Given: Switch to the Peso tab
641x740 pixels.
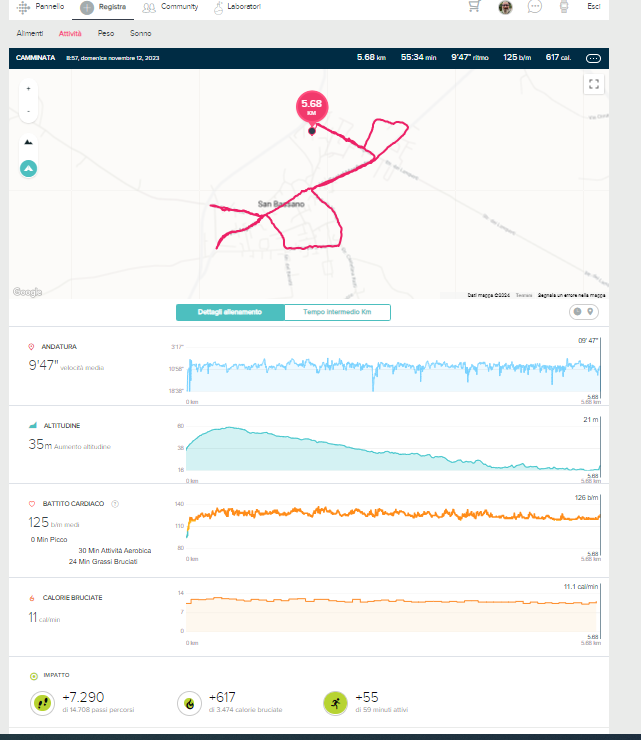Looking at the screenshot, I should (106, 34).
